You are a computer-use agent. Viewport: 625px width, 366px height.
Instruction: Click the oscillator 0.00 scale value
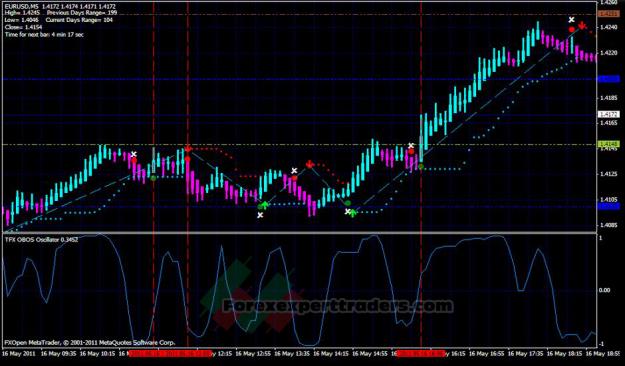[605, 290]
